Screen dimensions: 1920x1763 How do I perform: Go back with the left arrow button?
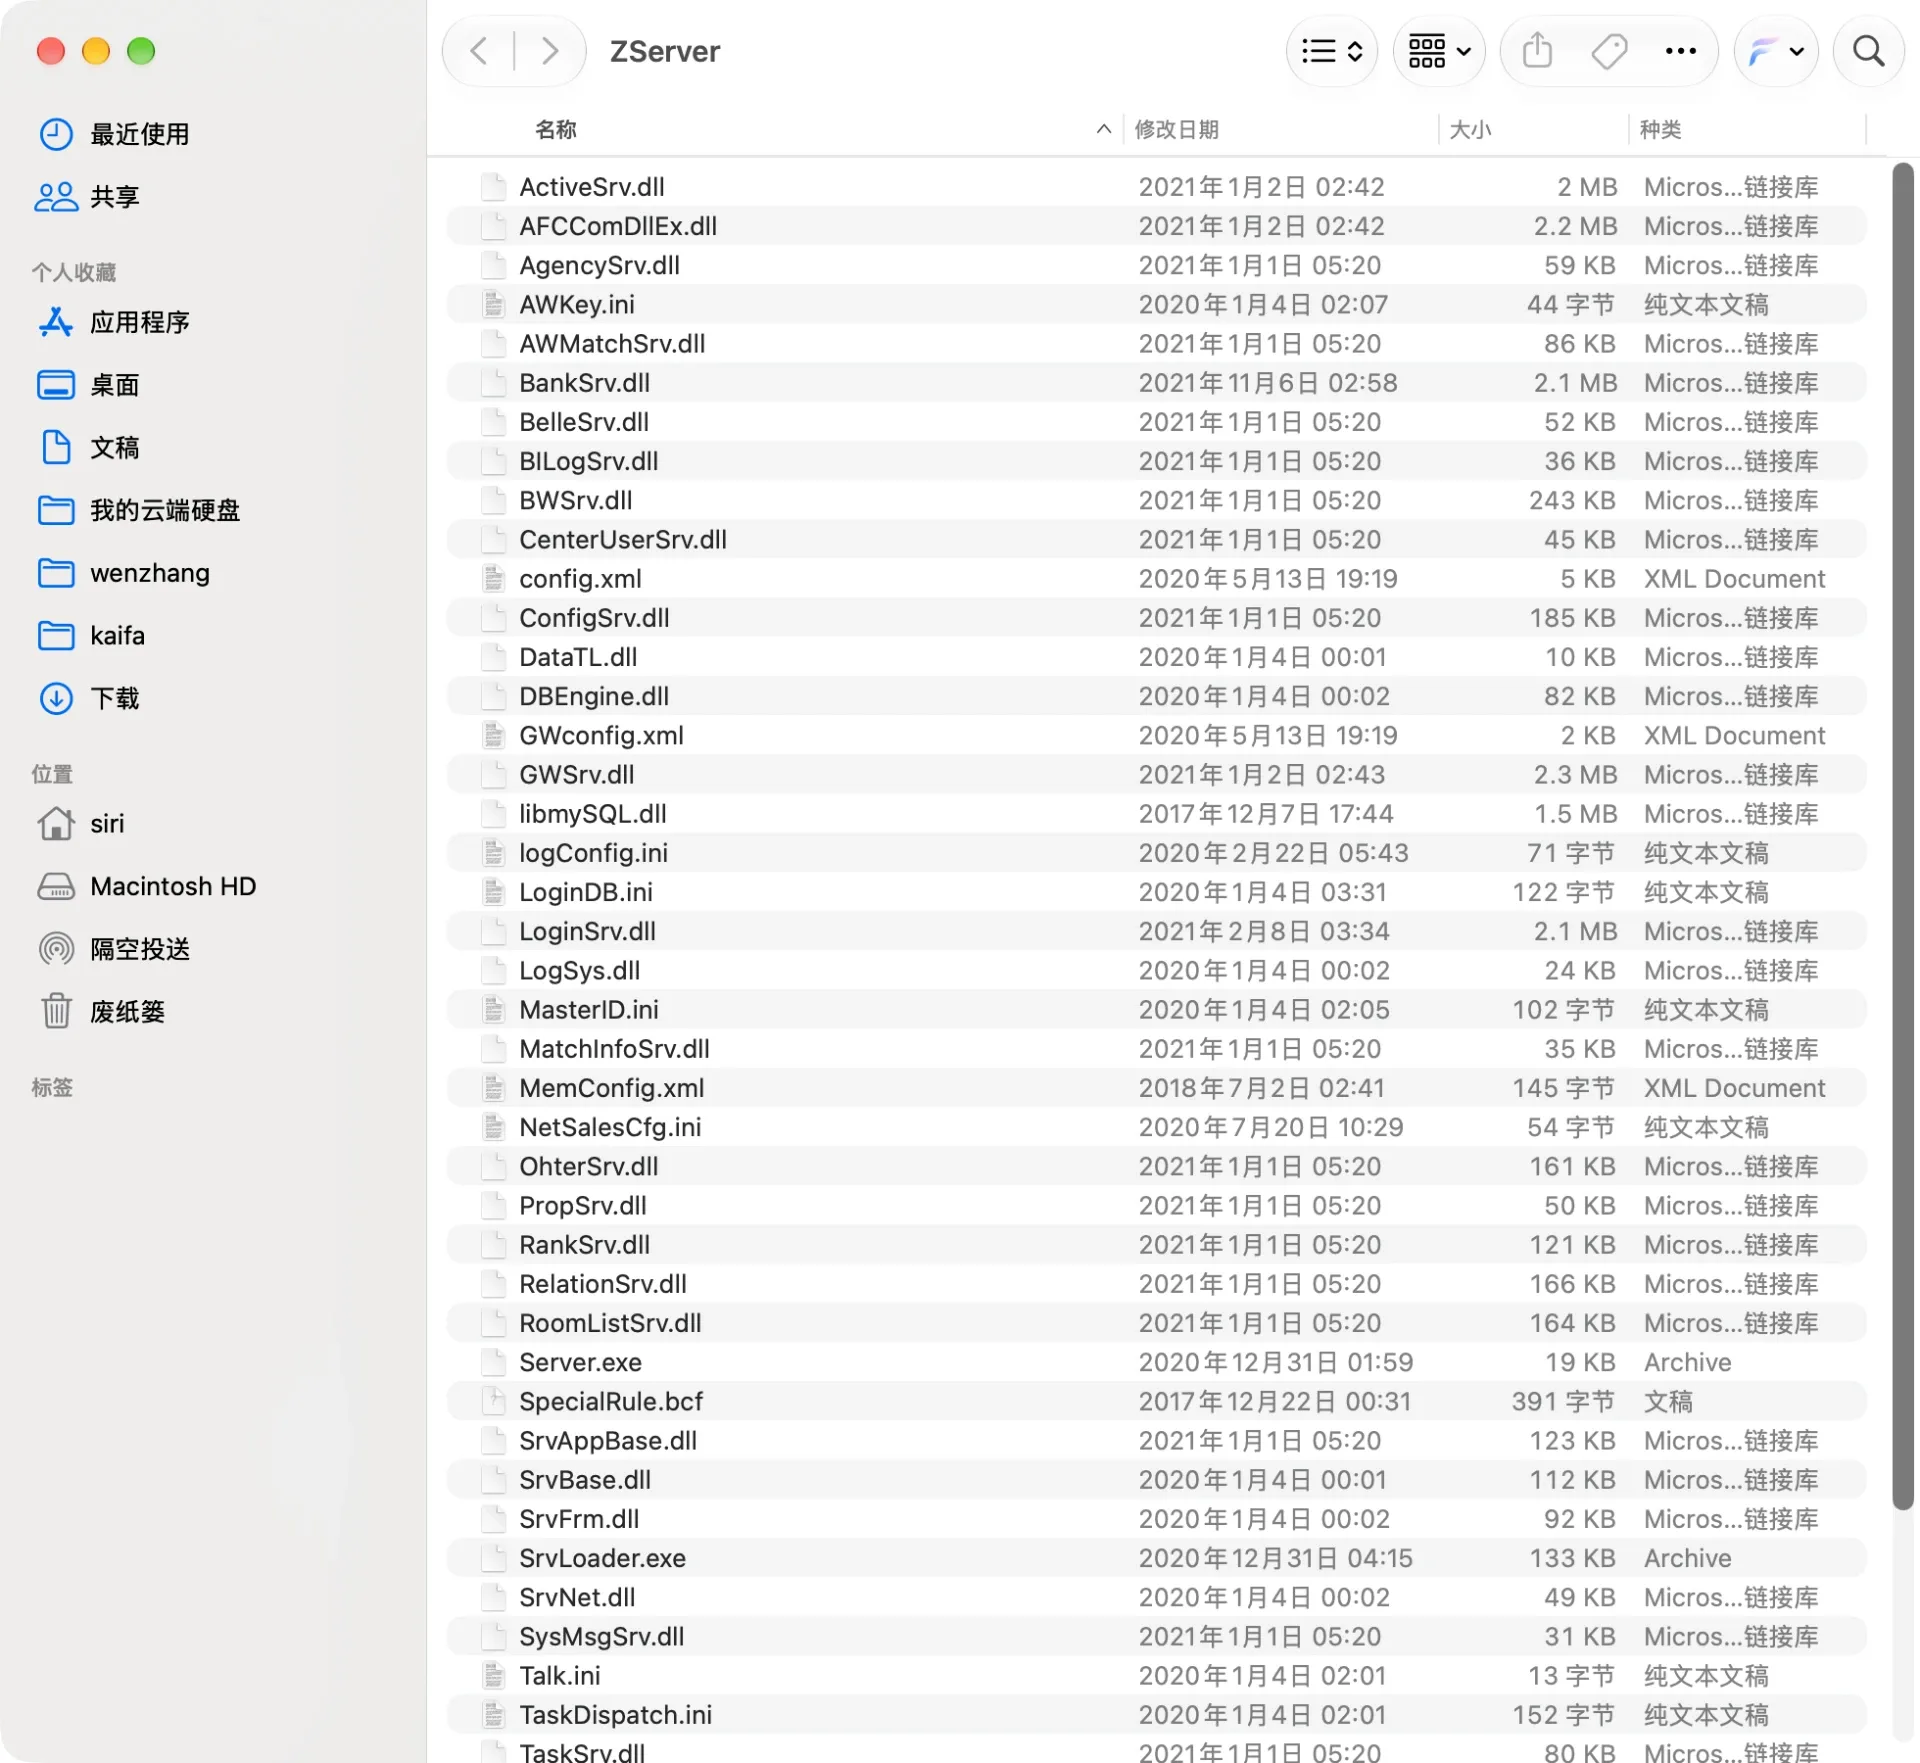pyautogui.click(x=479, y=51)
